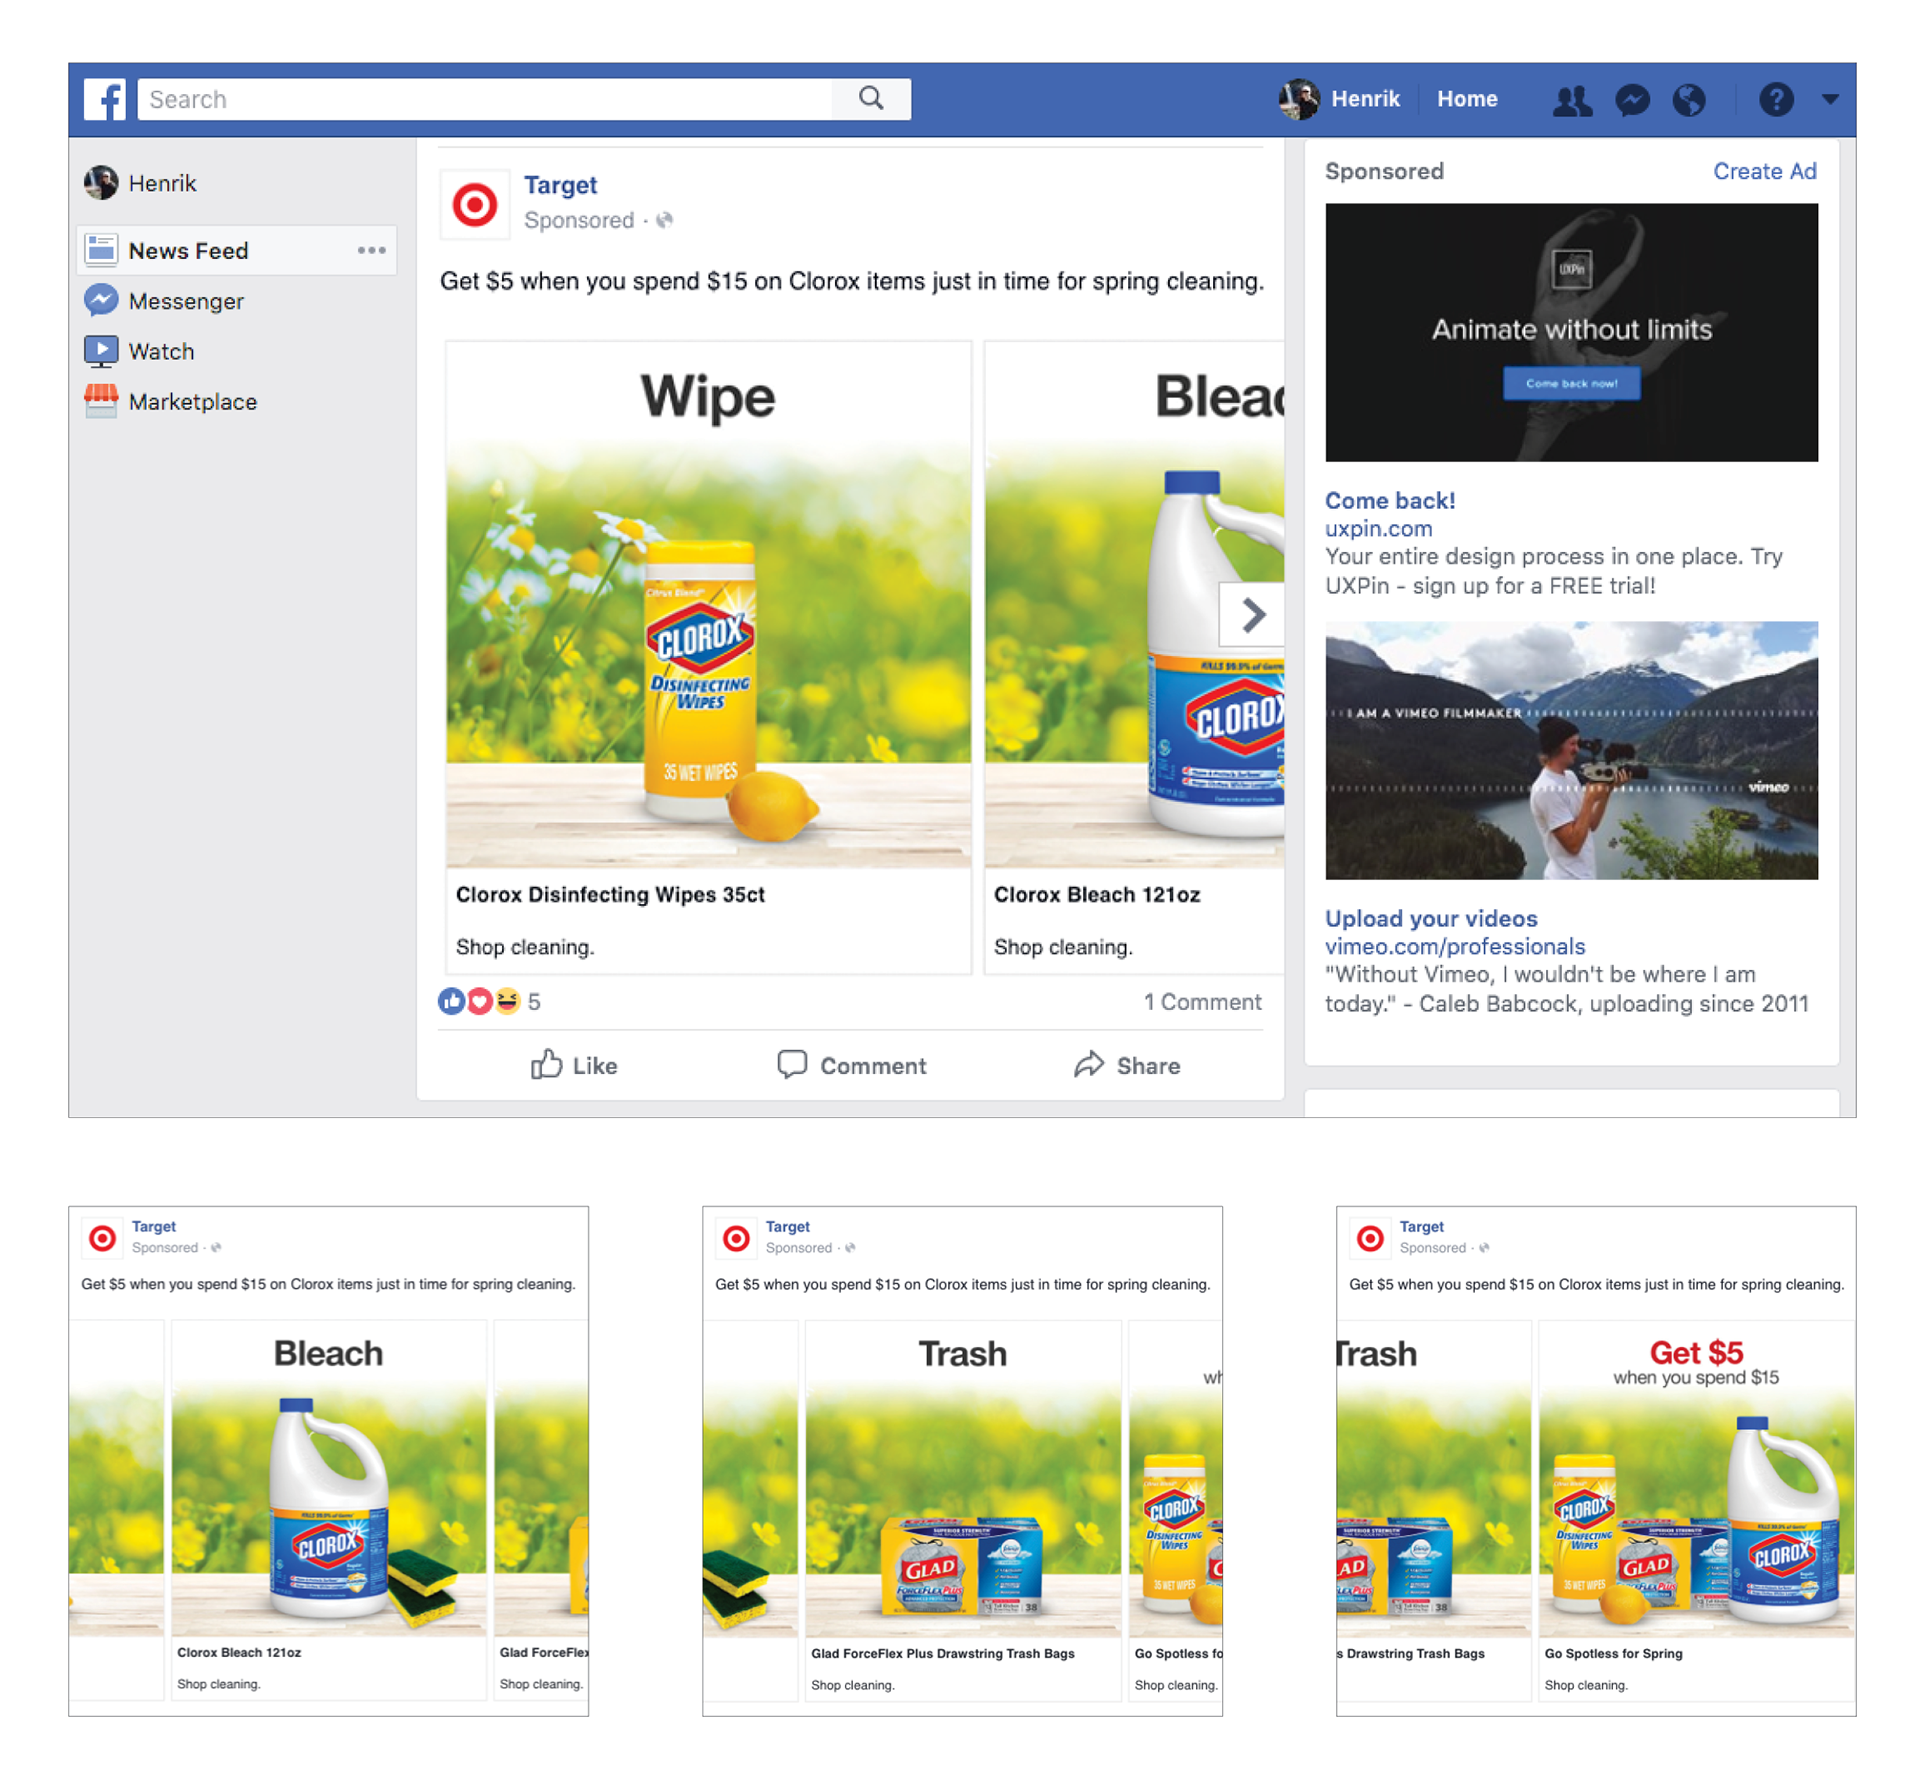1920x1780 pixels.
Task: Click the Target logo on the main post
Action: 474,204
